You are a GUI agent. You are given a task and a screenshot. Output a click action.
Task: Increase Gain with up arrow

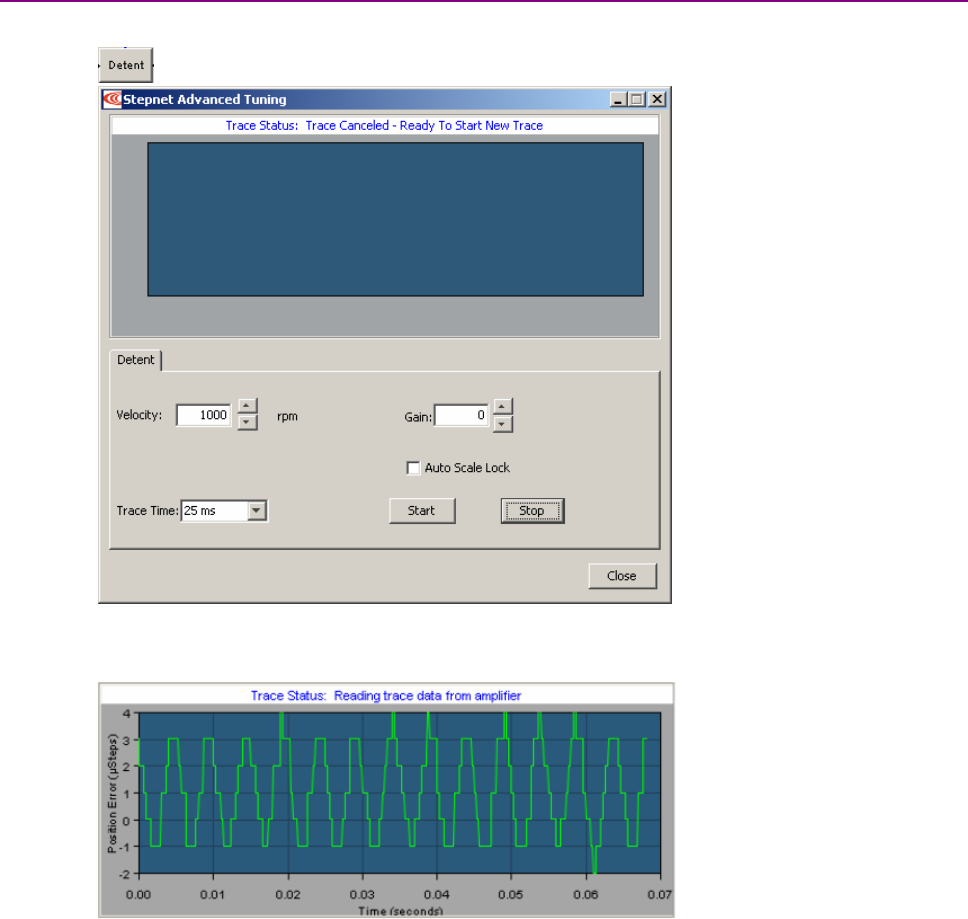point(503,407)
